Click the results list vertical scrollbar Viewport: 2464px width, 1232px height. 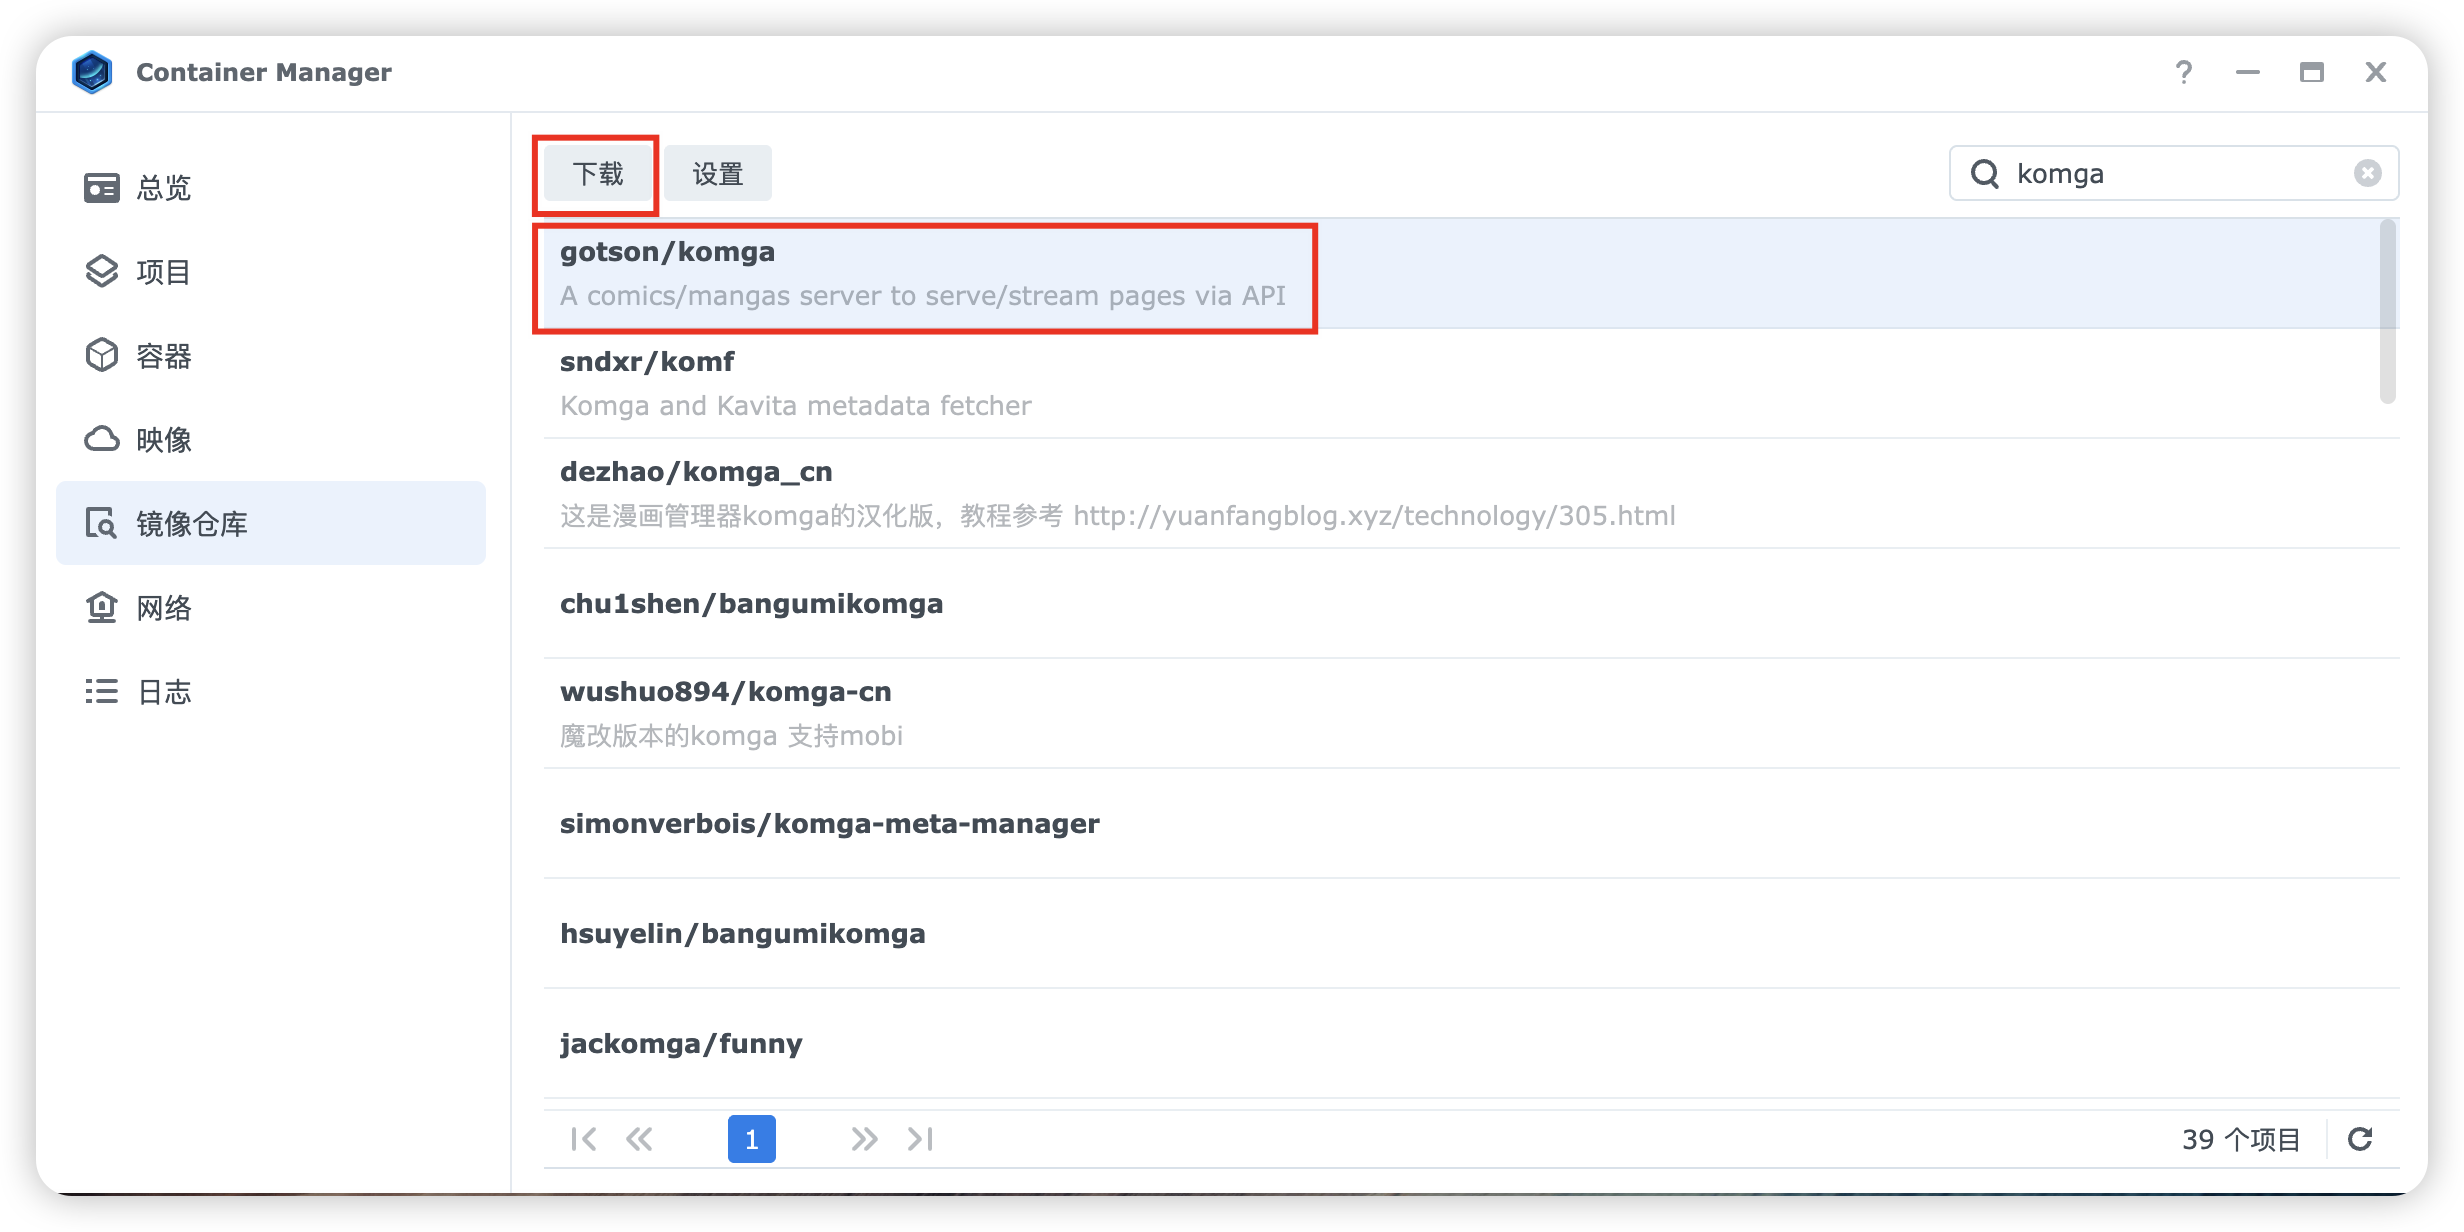point(2387,312)
